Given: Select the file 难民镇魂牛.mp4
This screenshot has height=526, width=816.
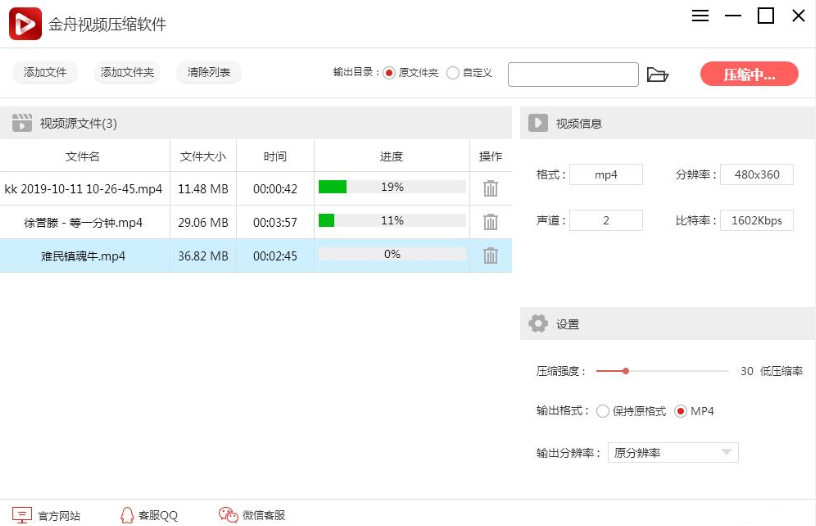Looking at the screenshot, I should pos(83,256).
